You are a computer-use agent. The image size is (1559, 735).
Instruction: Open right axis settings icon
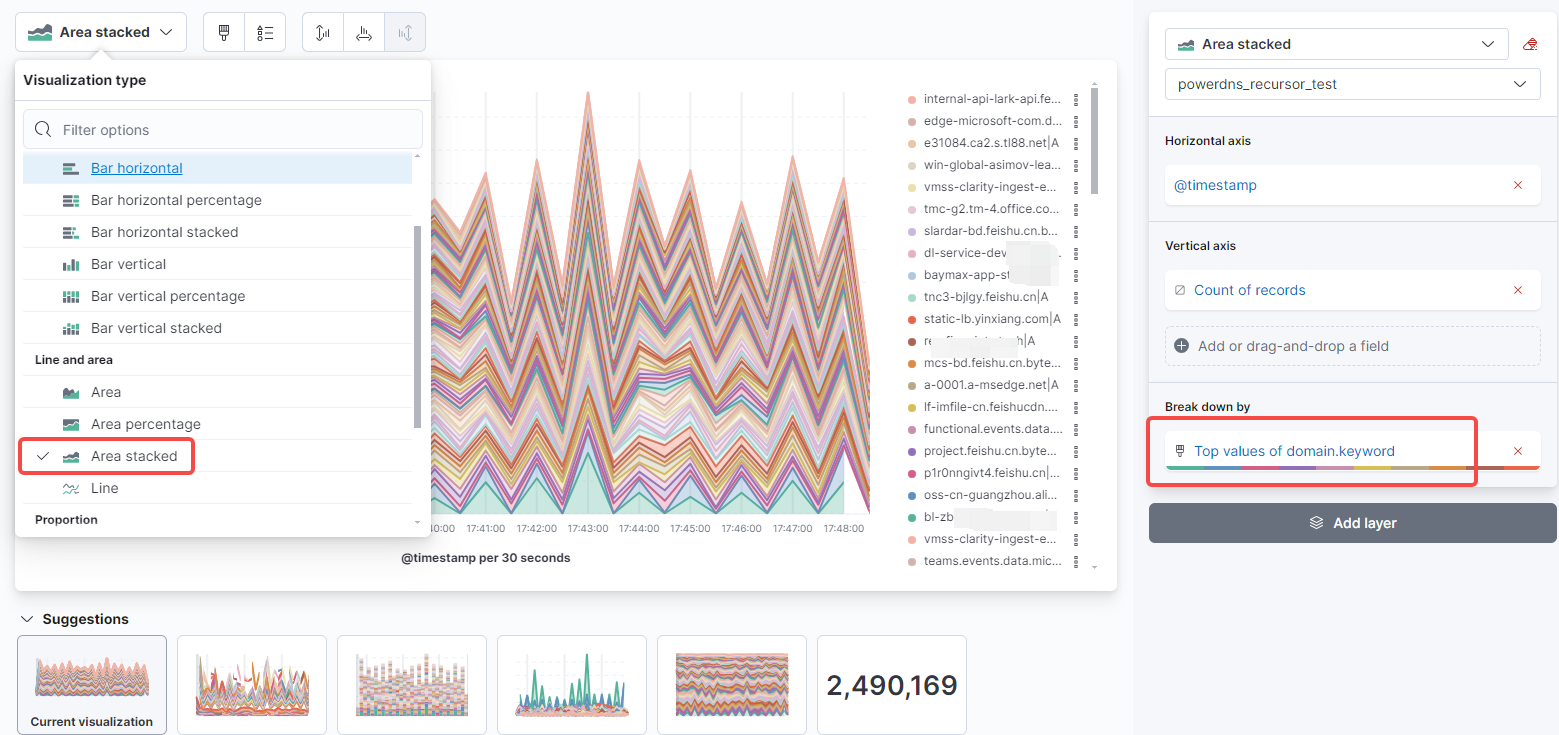coord(405,32)
